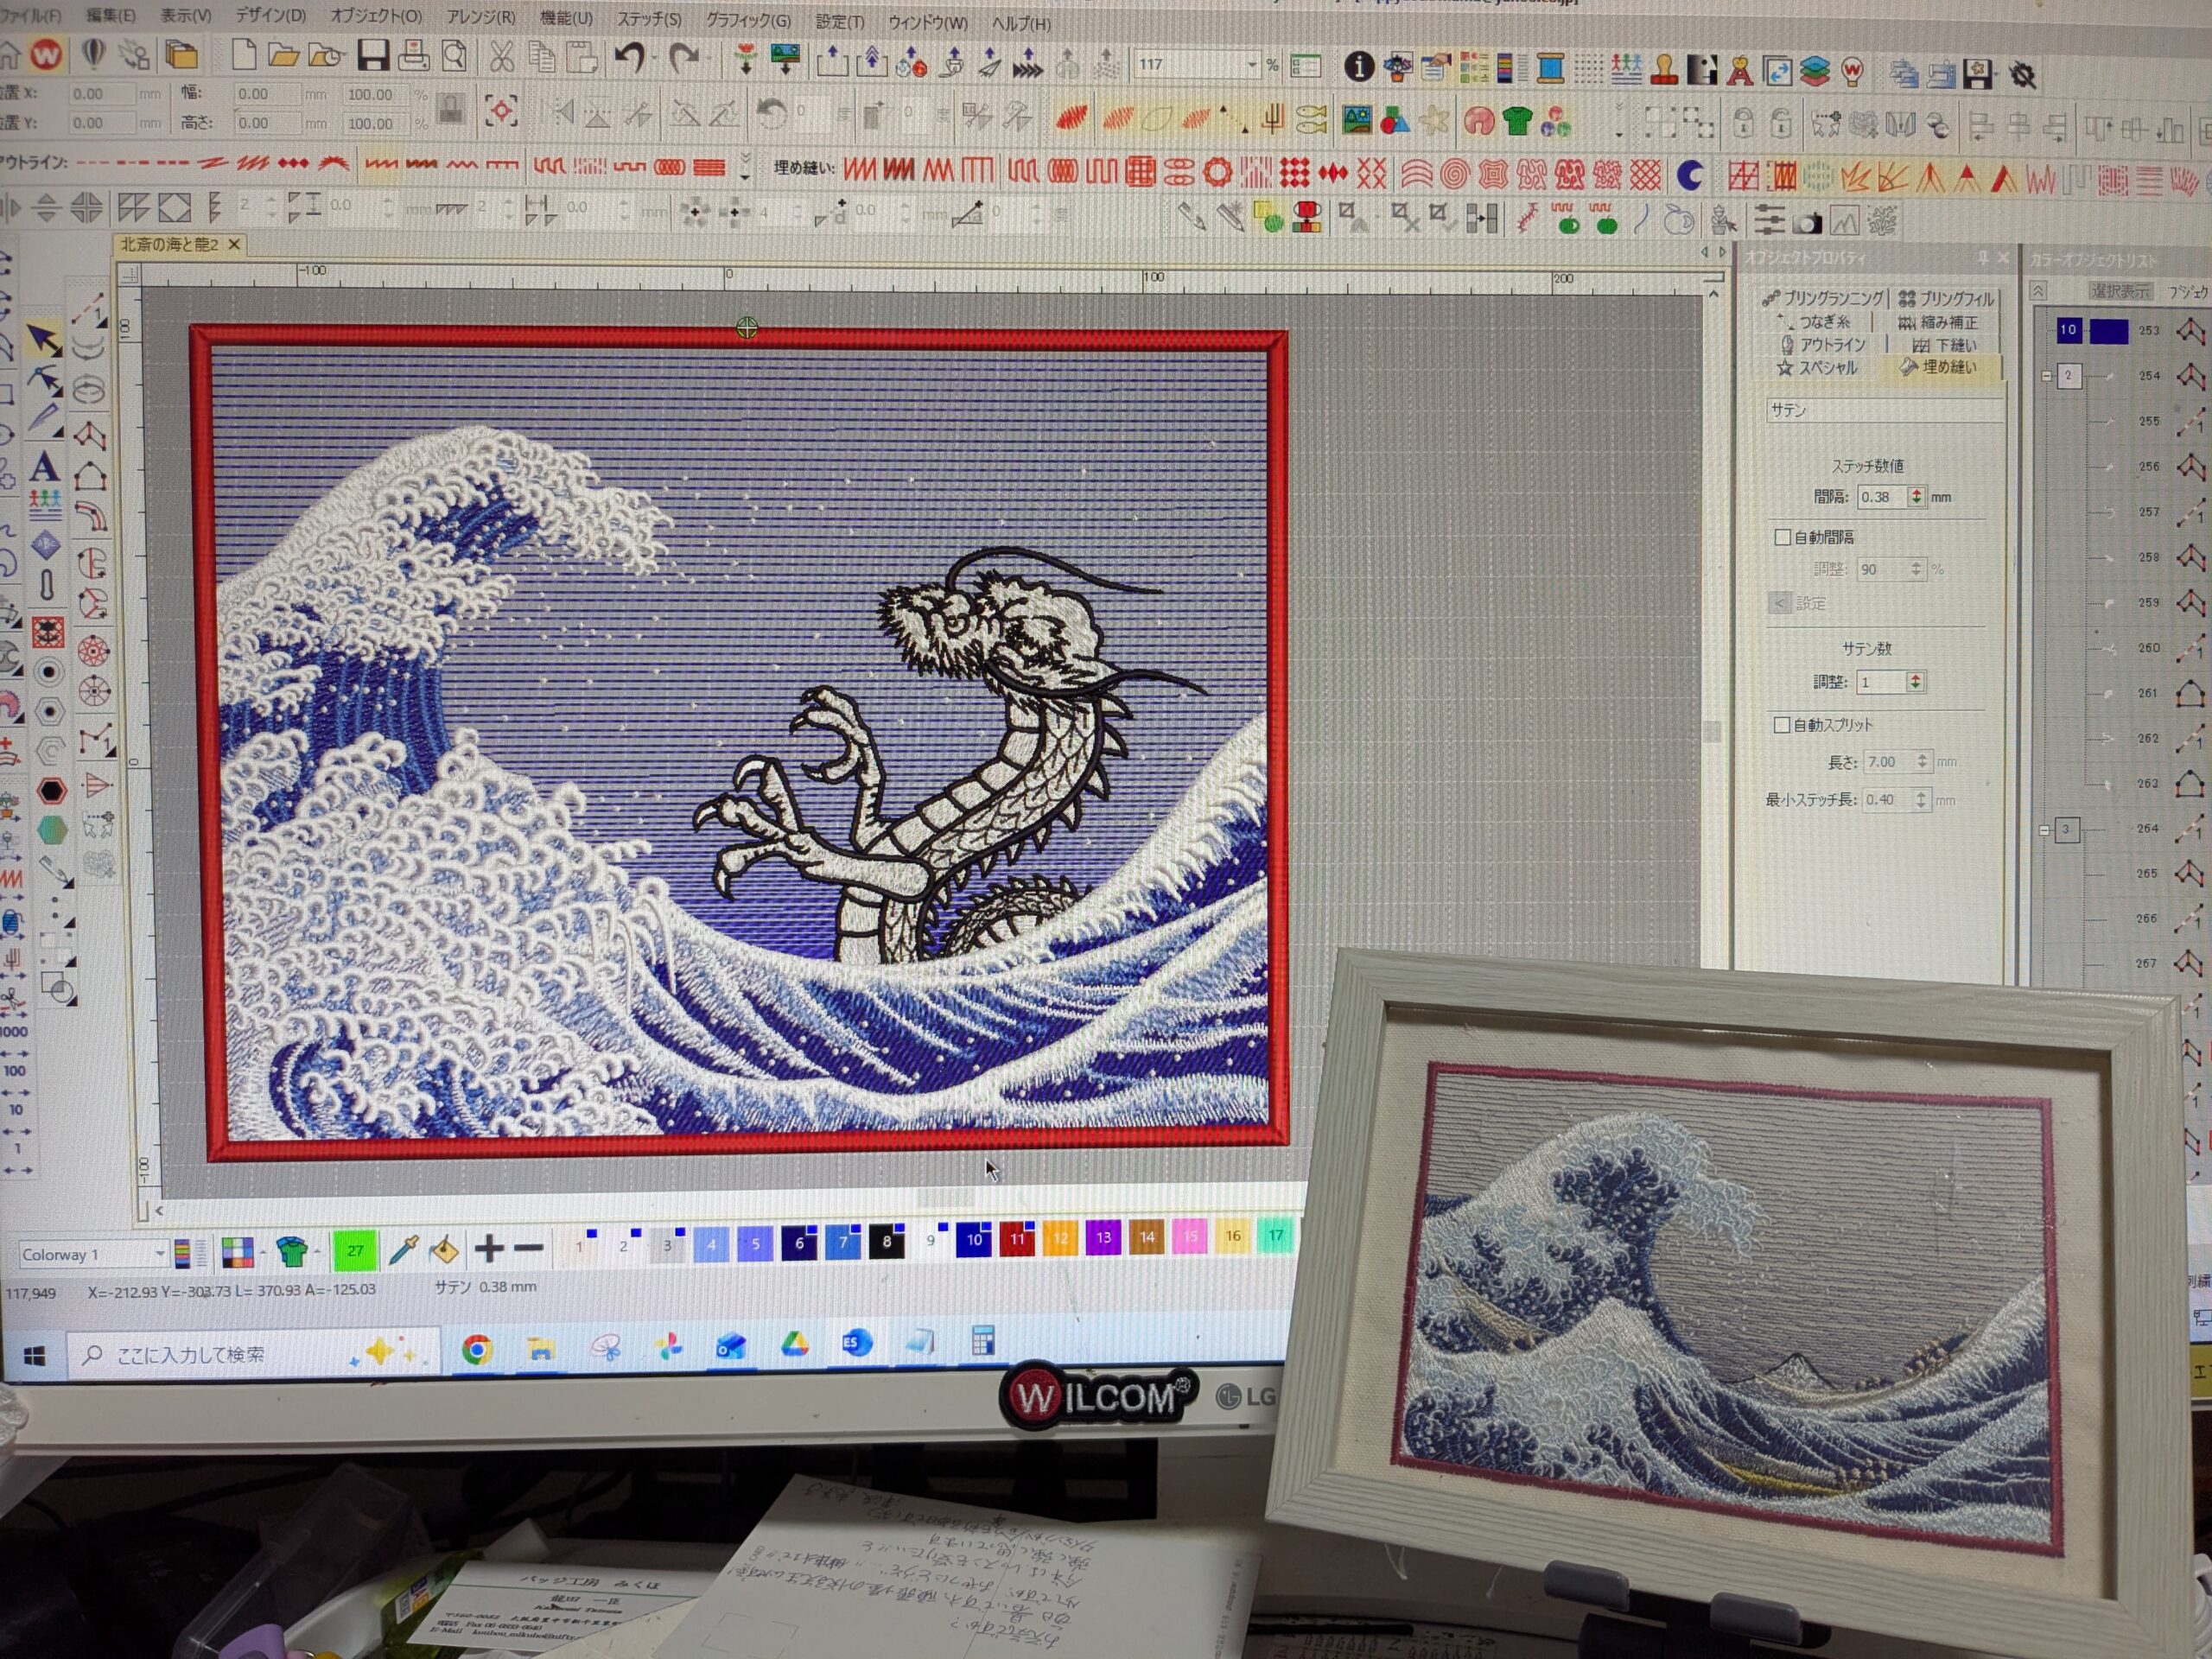Switch to the スペシャル properties tab
The height and width of the screenshot is (1659, 2212).
[1816, 368]
